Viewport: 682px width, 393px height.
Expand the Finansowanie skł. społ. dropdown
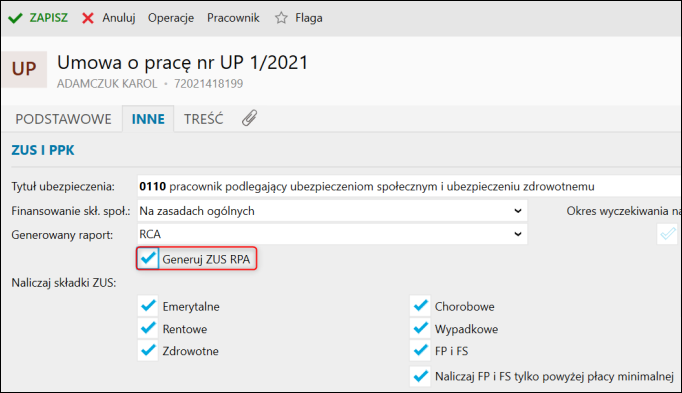point(332,211)
